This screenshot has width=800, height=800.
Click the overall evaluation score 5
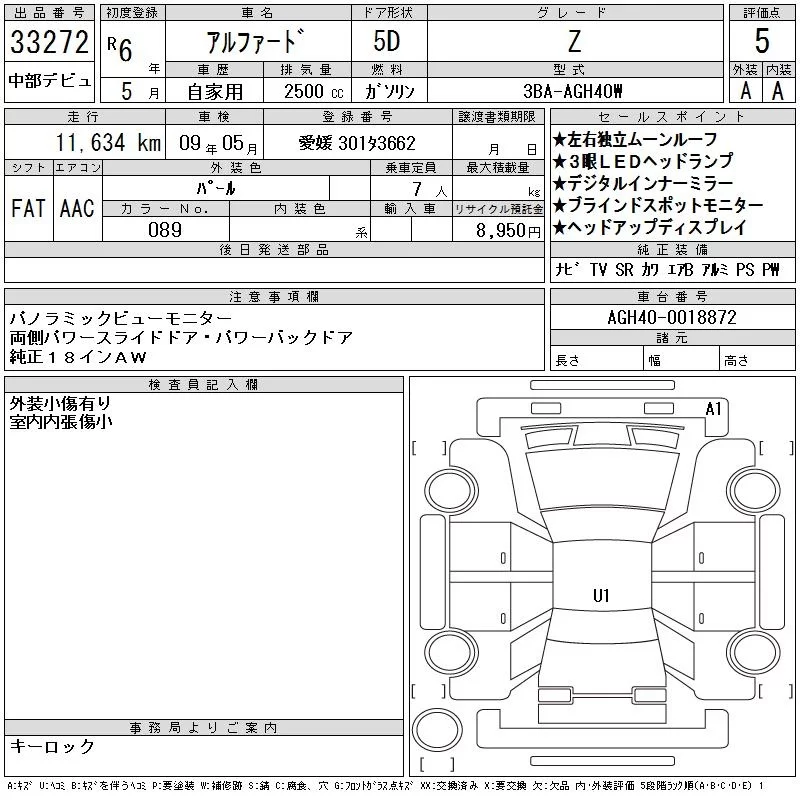click(762, 41)
